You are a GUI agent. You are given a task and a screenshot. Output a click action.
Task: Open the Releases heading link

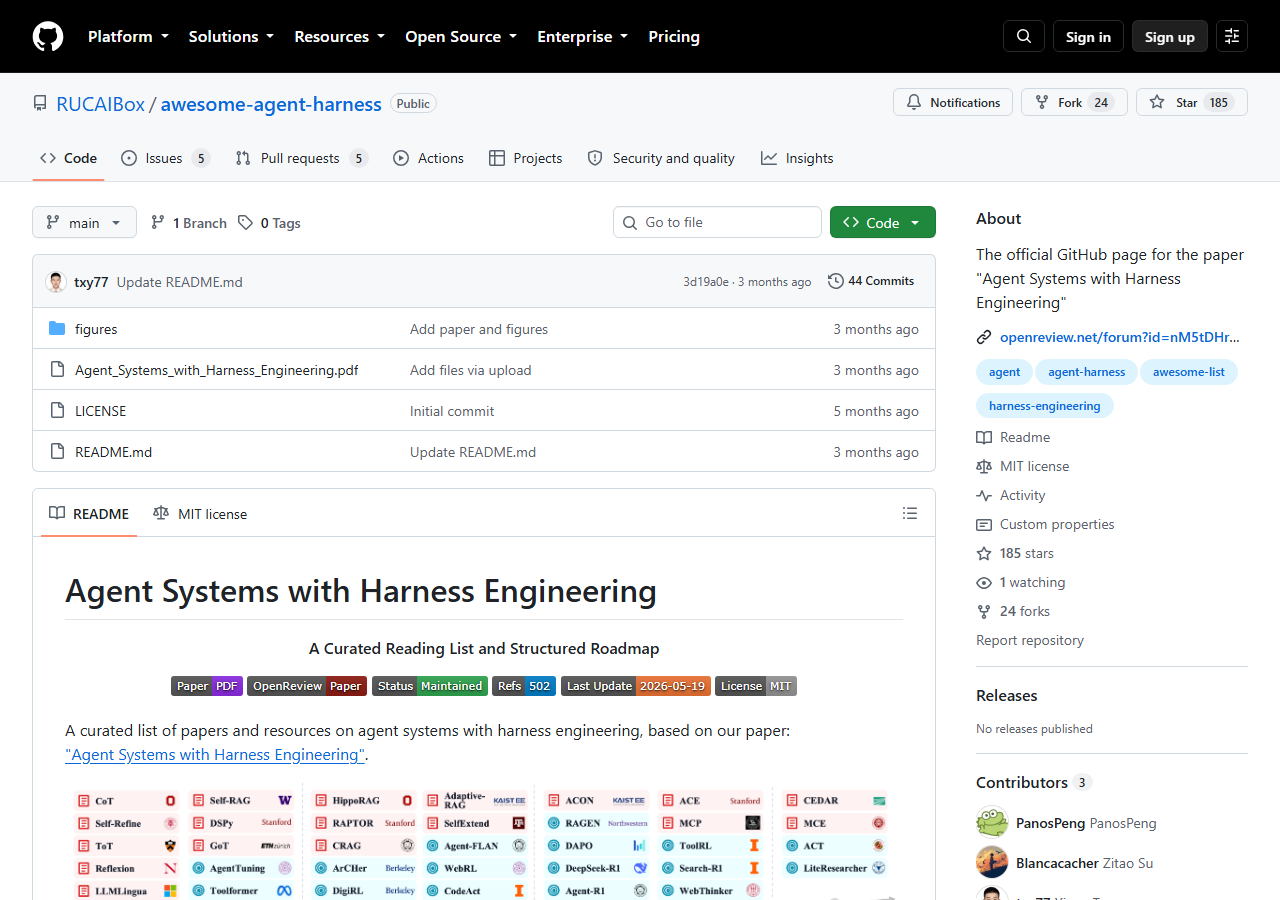pos(1007,695)
